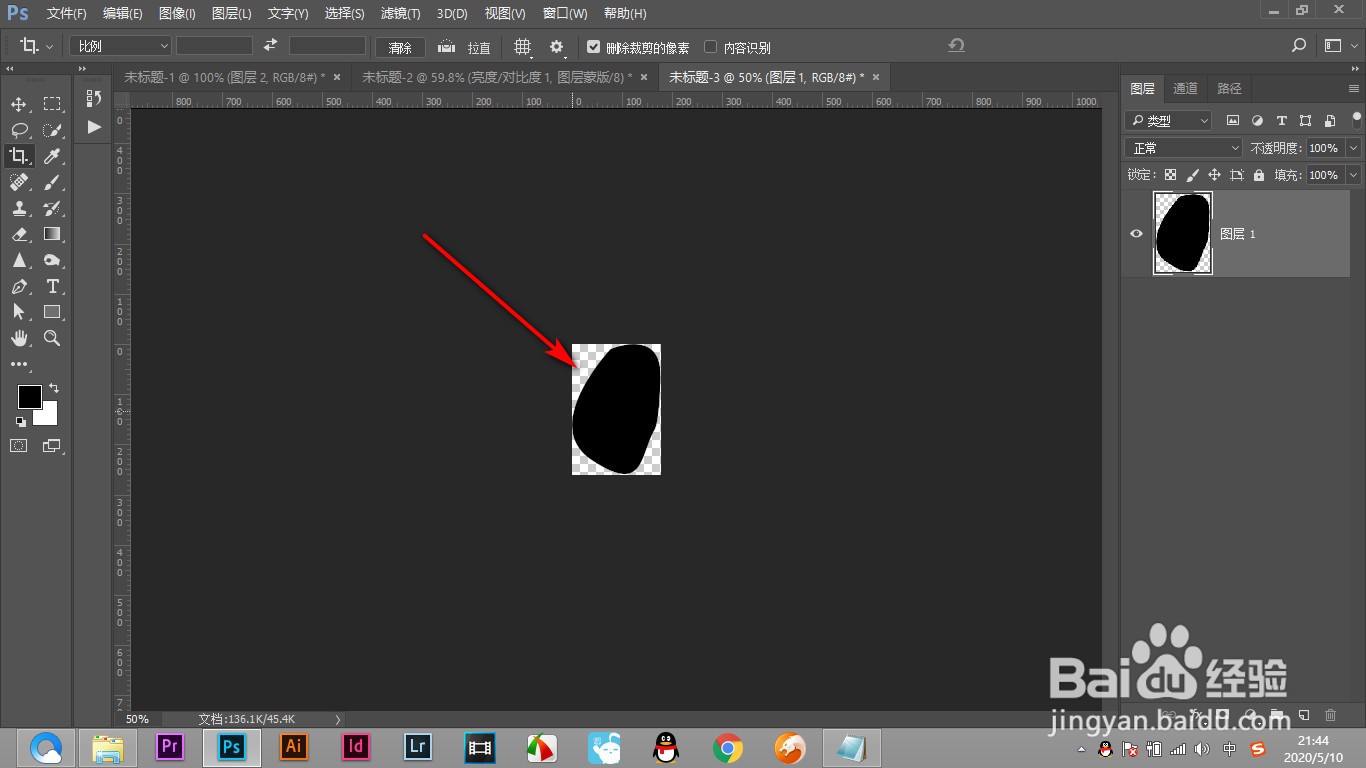Select the Spot Healing Brush tool
Viewport: 1366px width, 768px height.
pyautogui.click(x=18, y=182)
